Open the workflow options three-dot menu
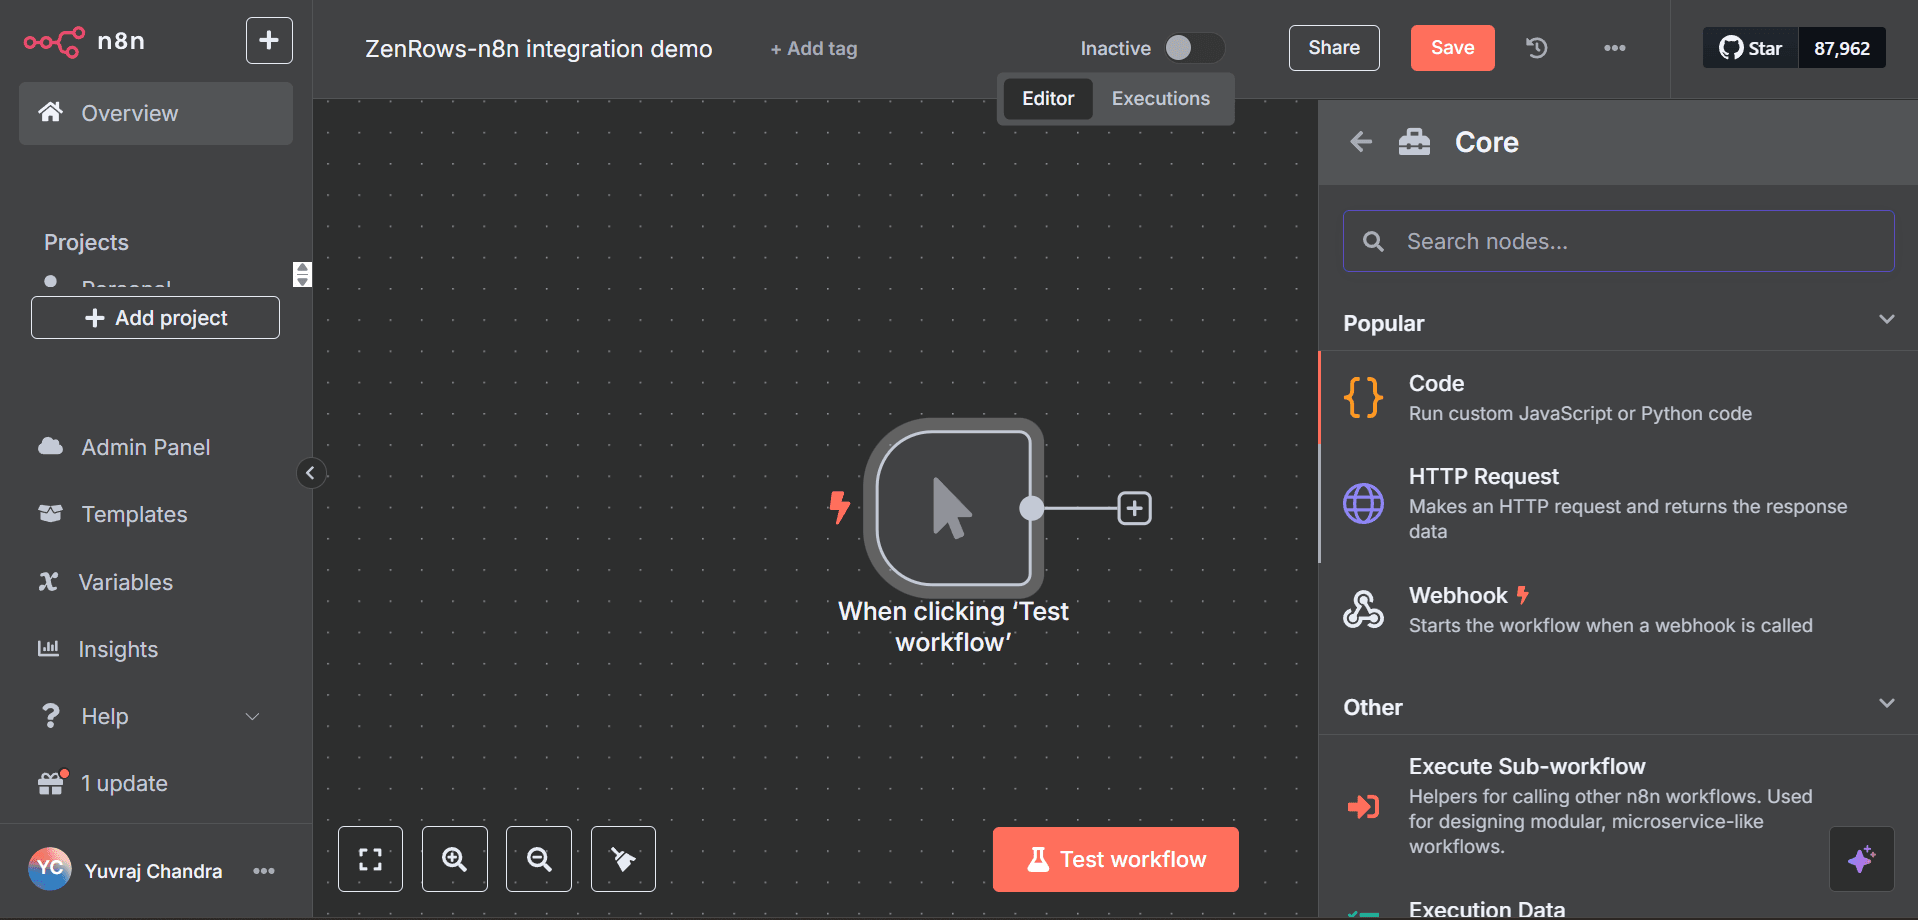The height and width of the screenshot is (920, 1918). [x=1615, y=48]
